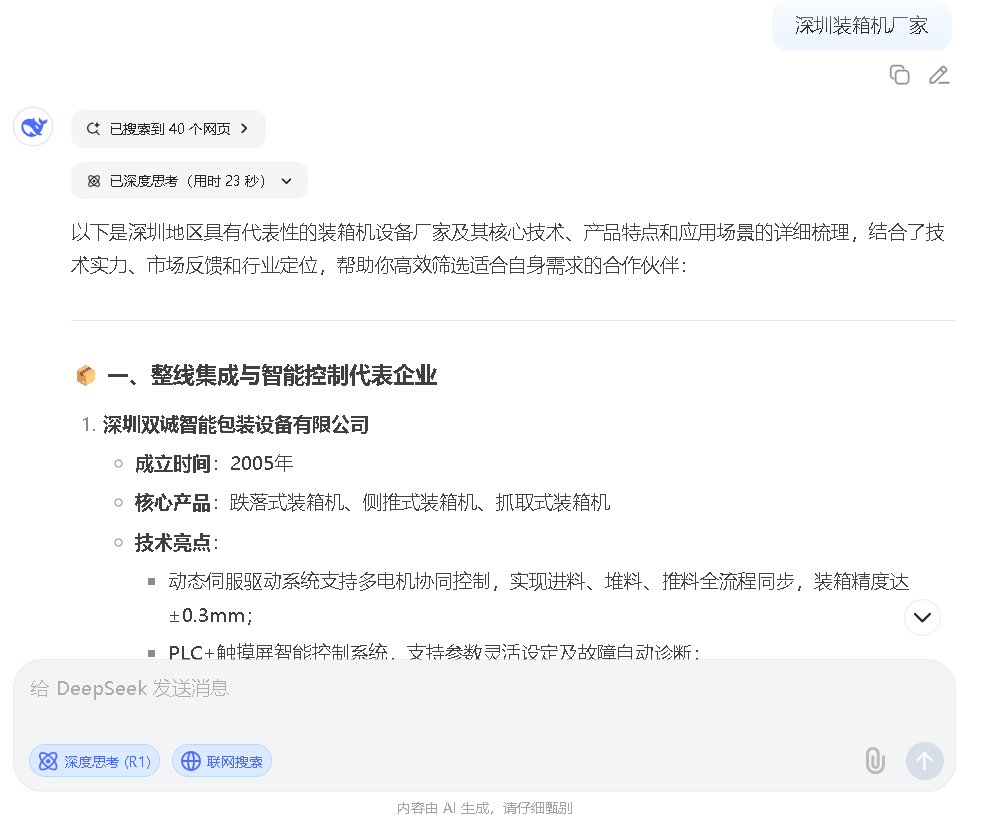
Task: Collapse the 已深度思考 (用时 23 秒) section
Action: (x=189, y=181)
